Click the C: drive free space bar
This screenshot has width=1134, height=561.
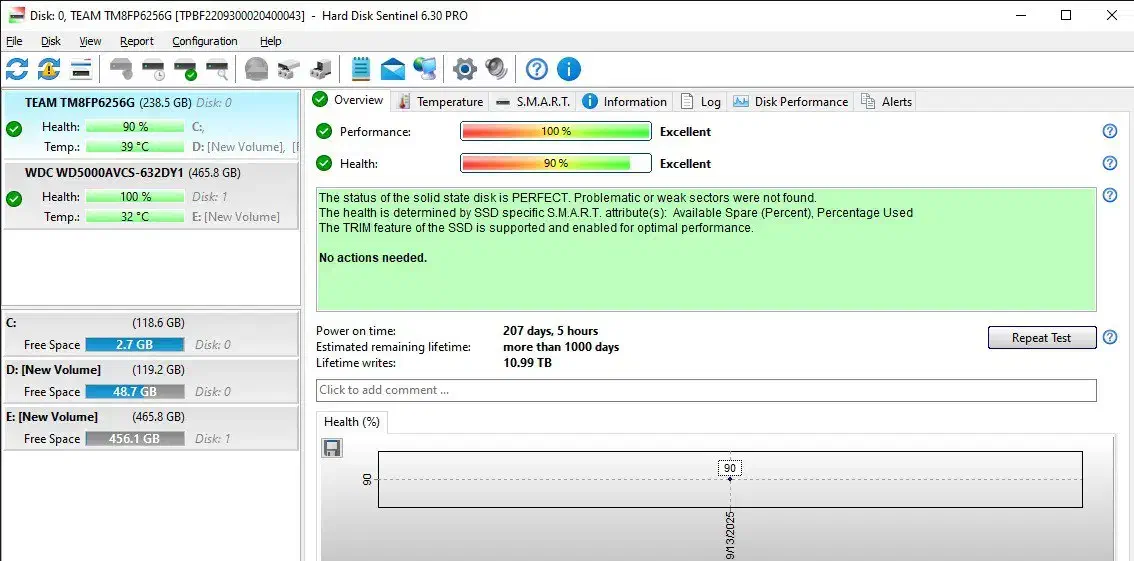tap(135, 345)
